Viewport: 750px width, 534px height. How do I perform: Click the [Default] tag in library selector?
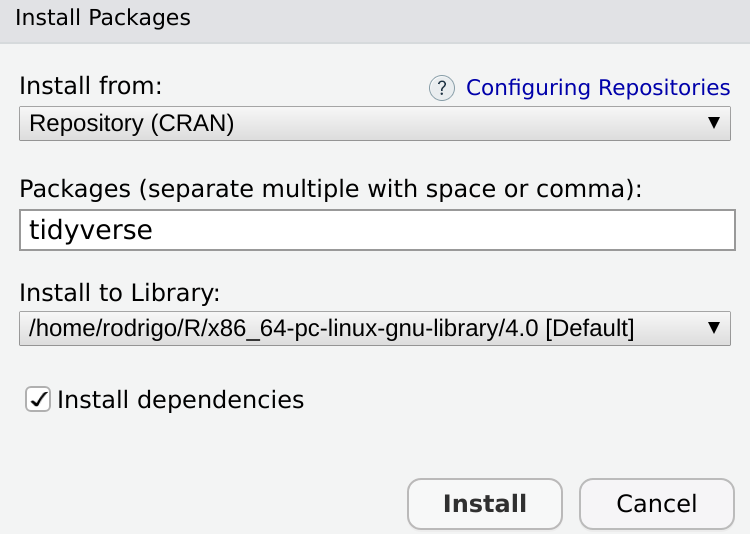point(589,328)
